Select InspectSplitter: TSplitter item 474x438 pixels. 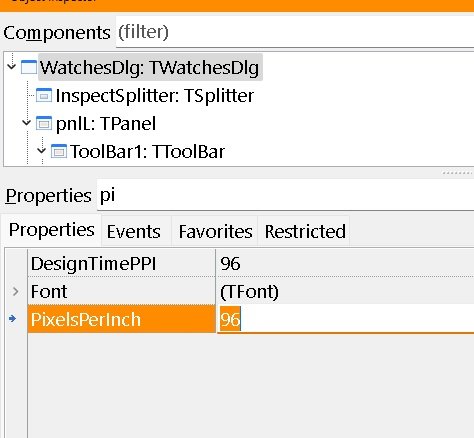tap(155, 96)
